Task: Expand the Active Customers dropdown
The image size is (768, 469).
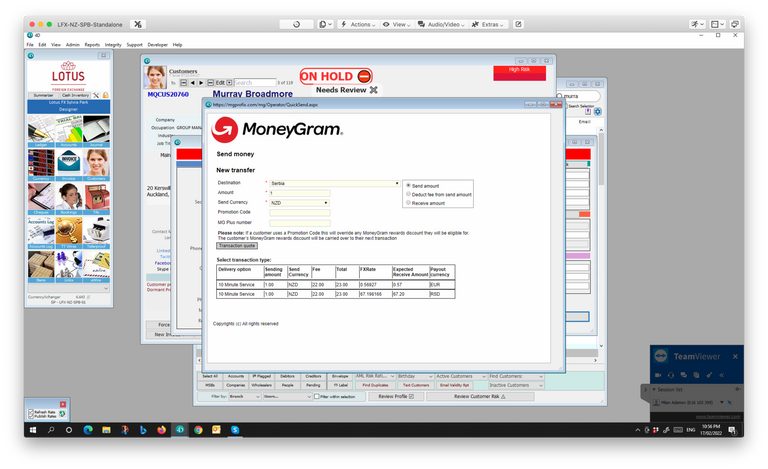Action: [460, 376]
